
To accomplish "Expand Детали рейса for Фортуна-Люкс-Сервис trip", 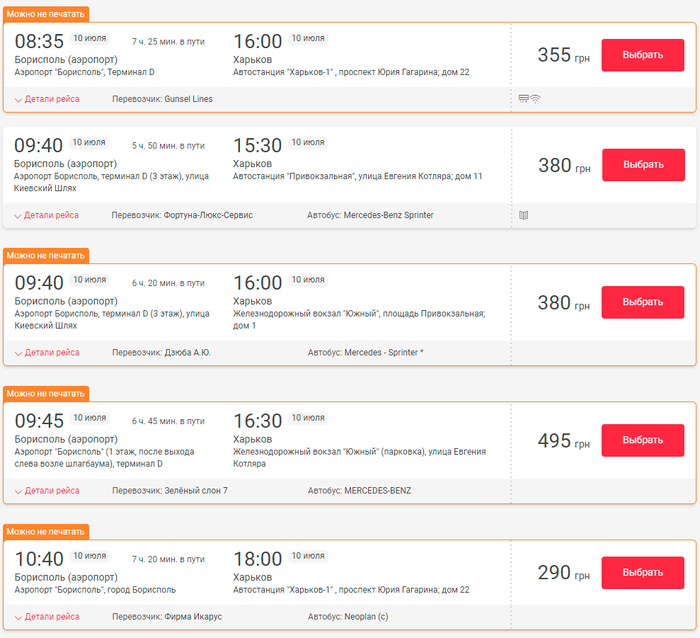I will click(x=47, y=215).
